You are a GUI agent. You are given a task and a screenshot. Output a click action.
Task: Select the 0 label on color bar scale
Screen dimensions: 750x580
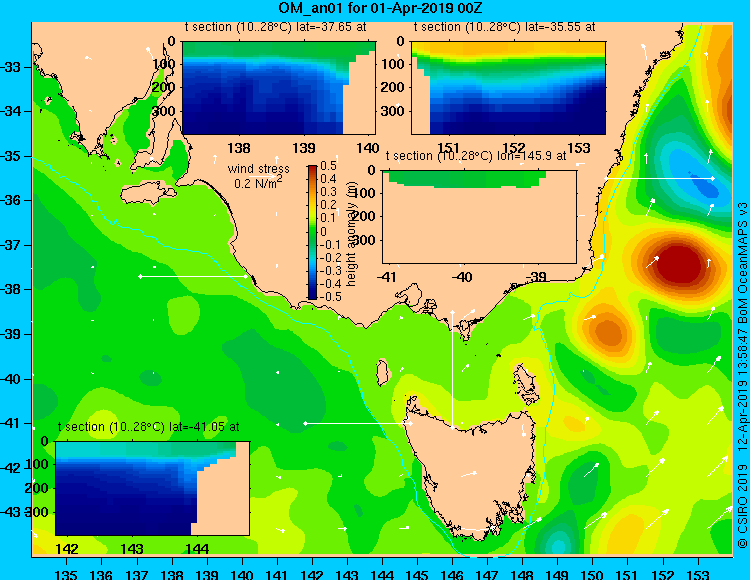[323, 232]
